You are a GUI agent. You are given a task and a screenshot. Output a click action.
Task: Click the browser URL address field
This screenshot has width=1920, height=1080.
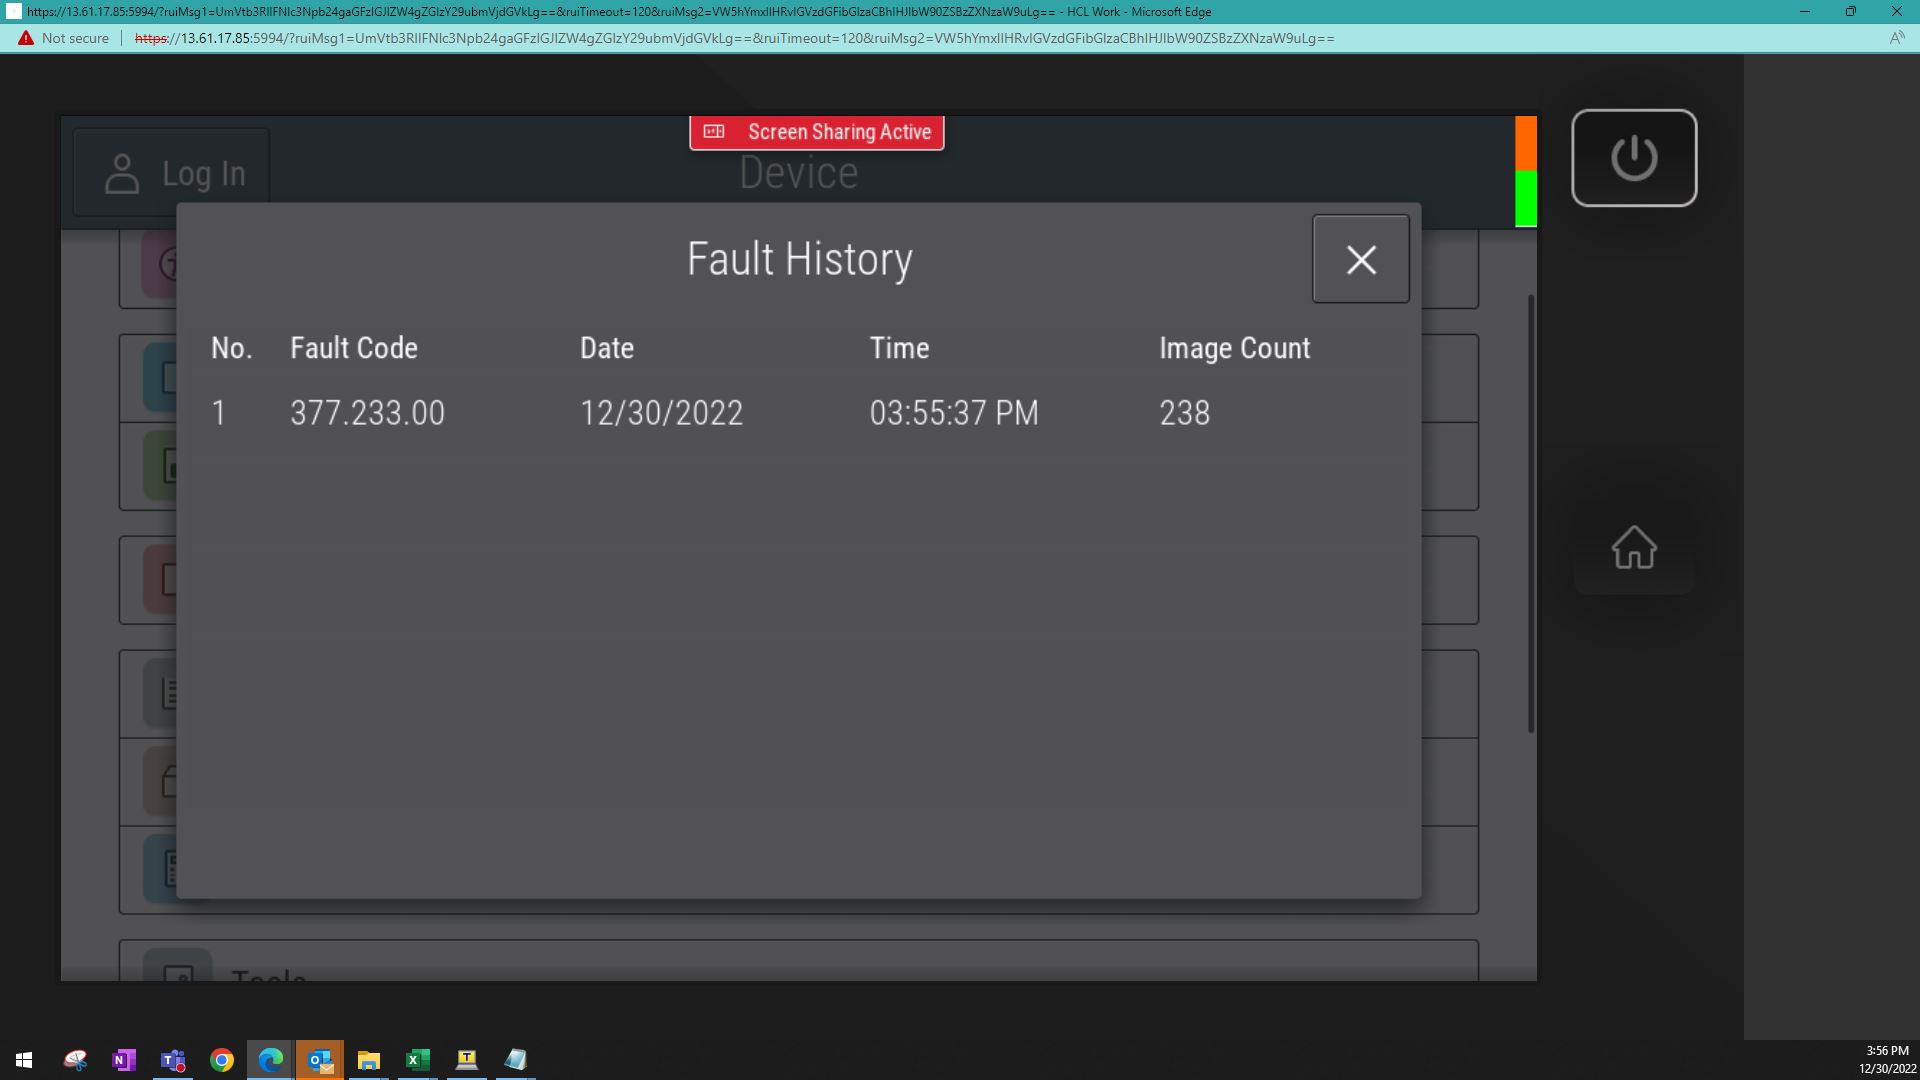coord(734,38)
